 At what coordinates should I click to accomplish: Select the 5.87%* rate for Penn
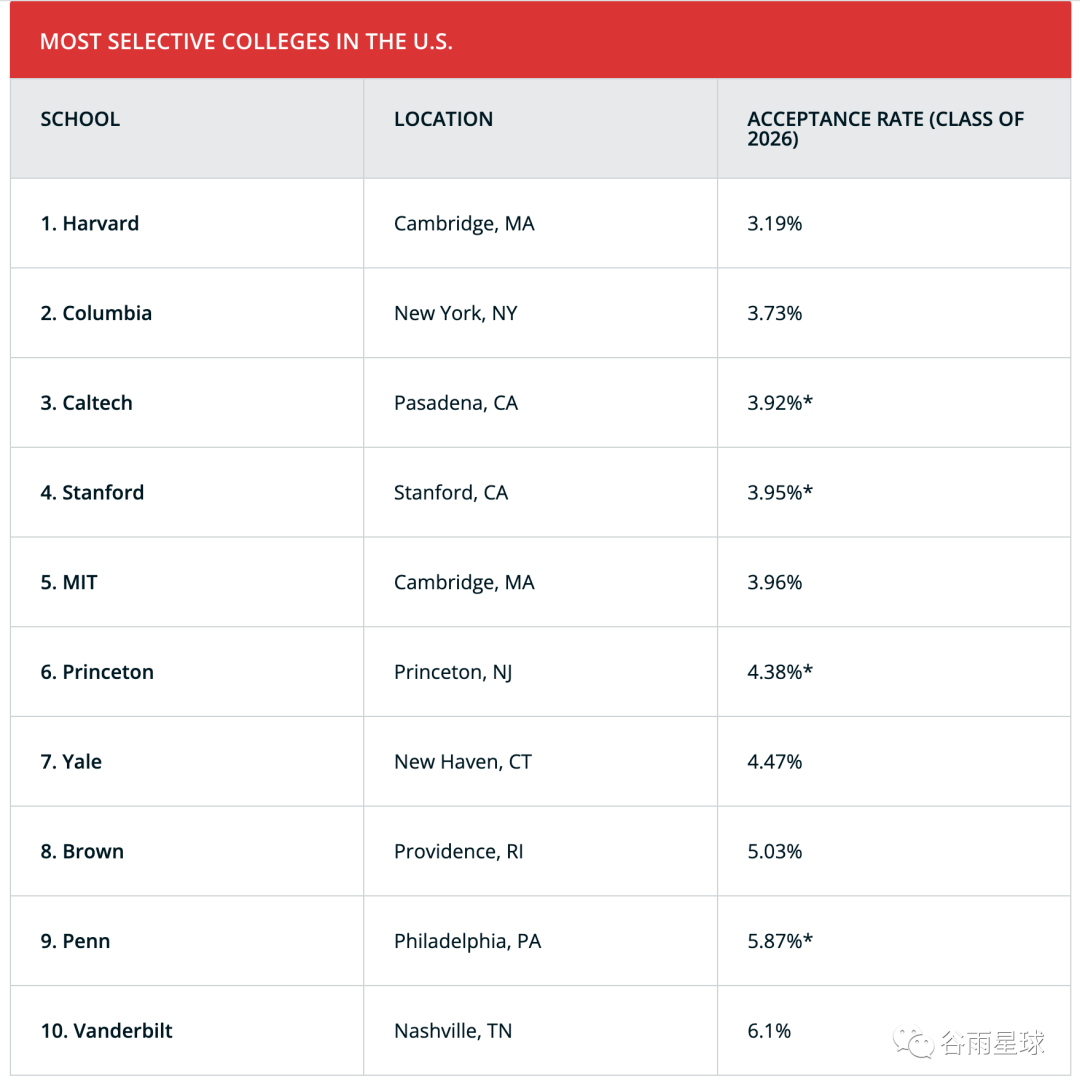point(780,941)
